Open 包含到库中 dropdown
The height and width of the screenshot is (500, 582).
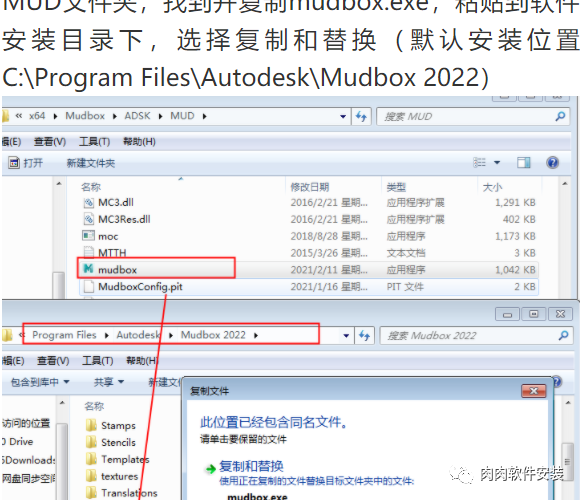coord(40,382)
